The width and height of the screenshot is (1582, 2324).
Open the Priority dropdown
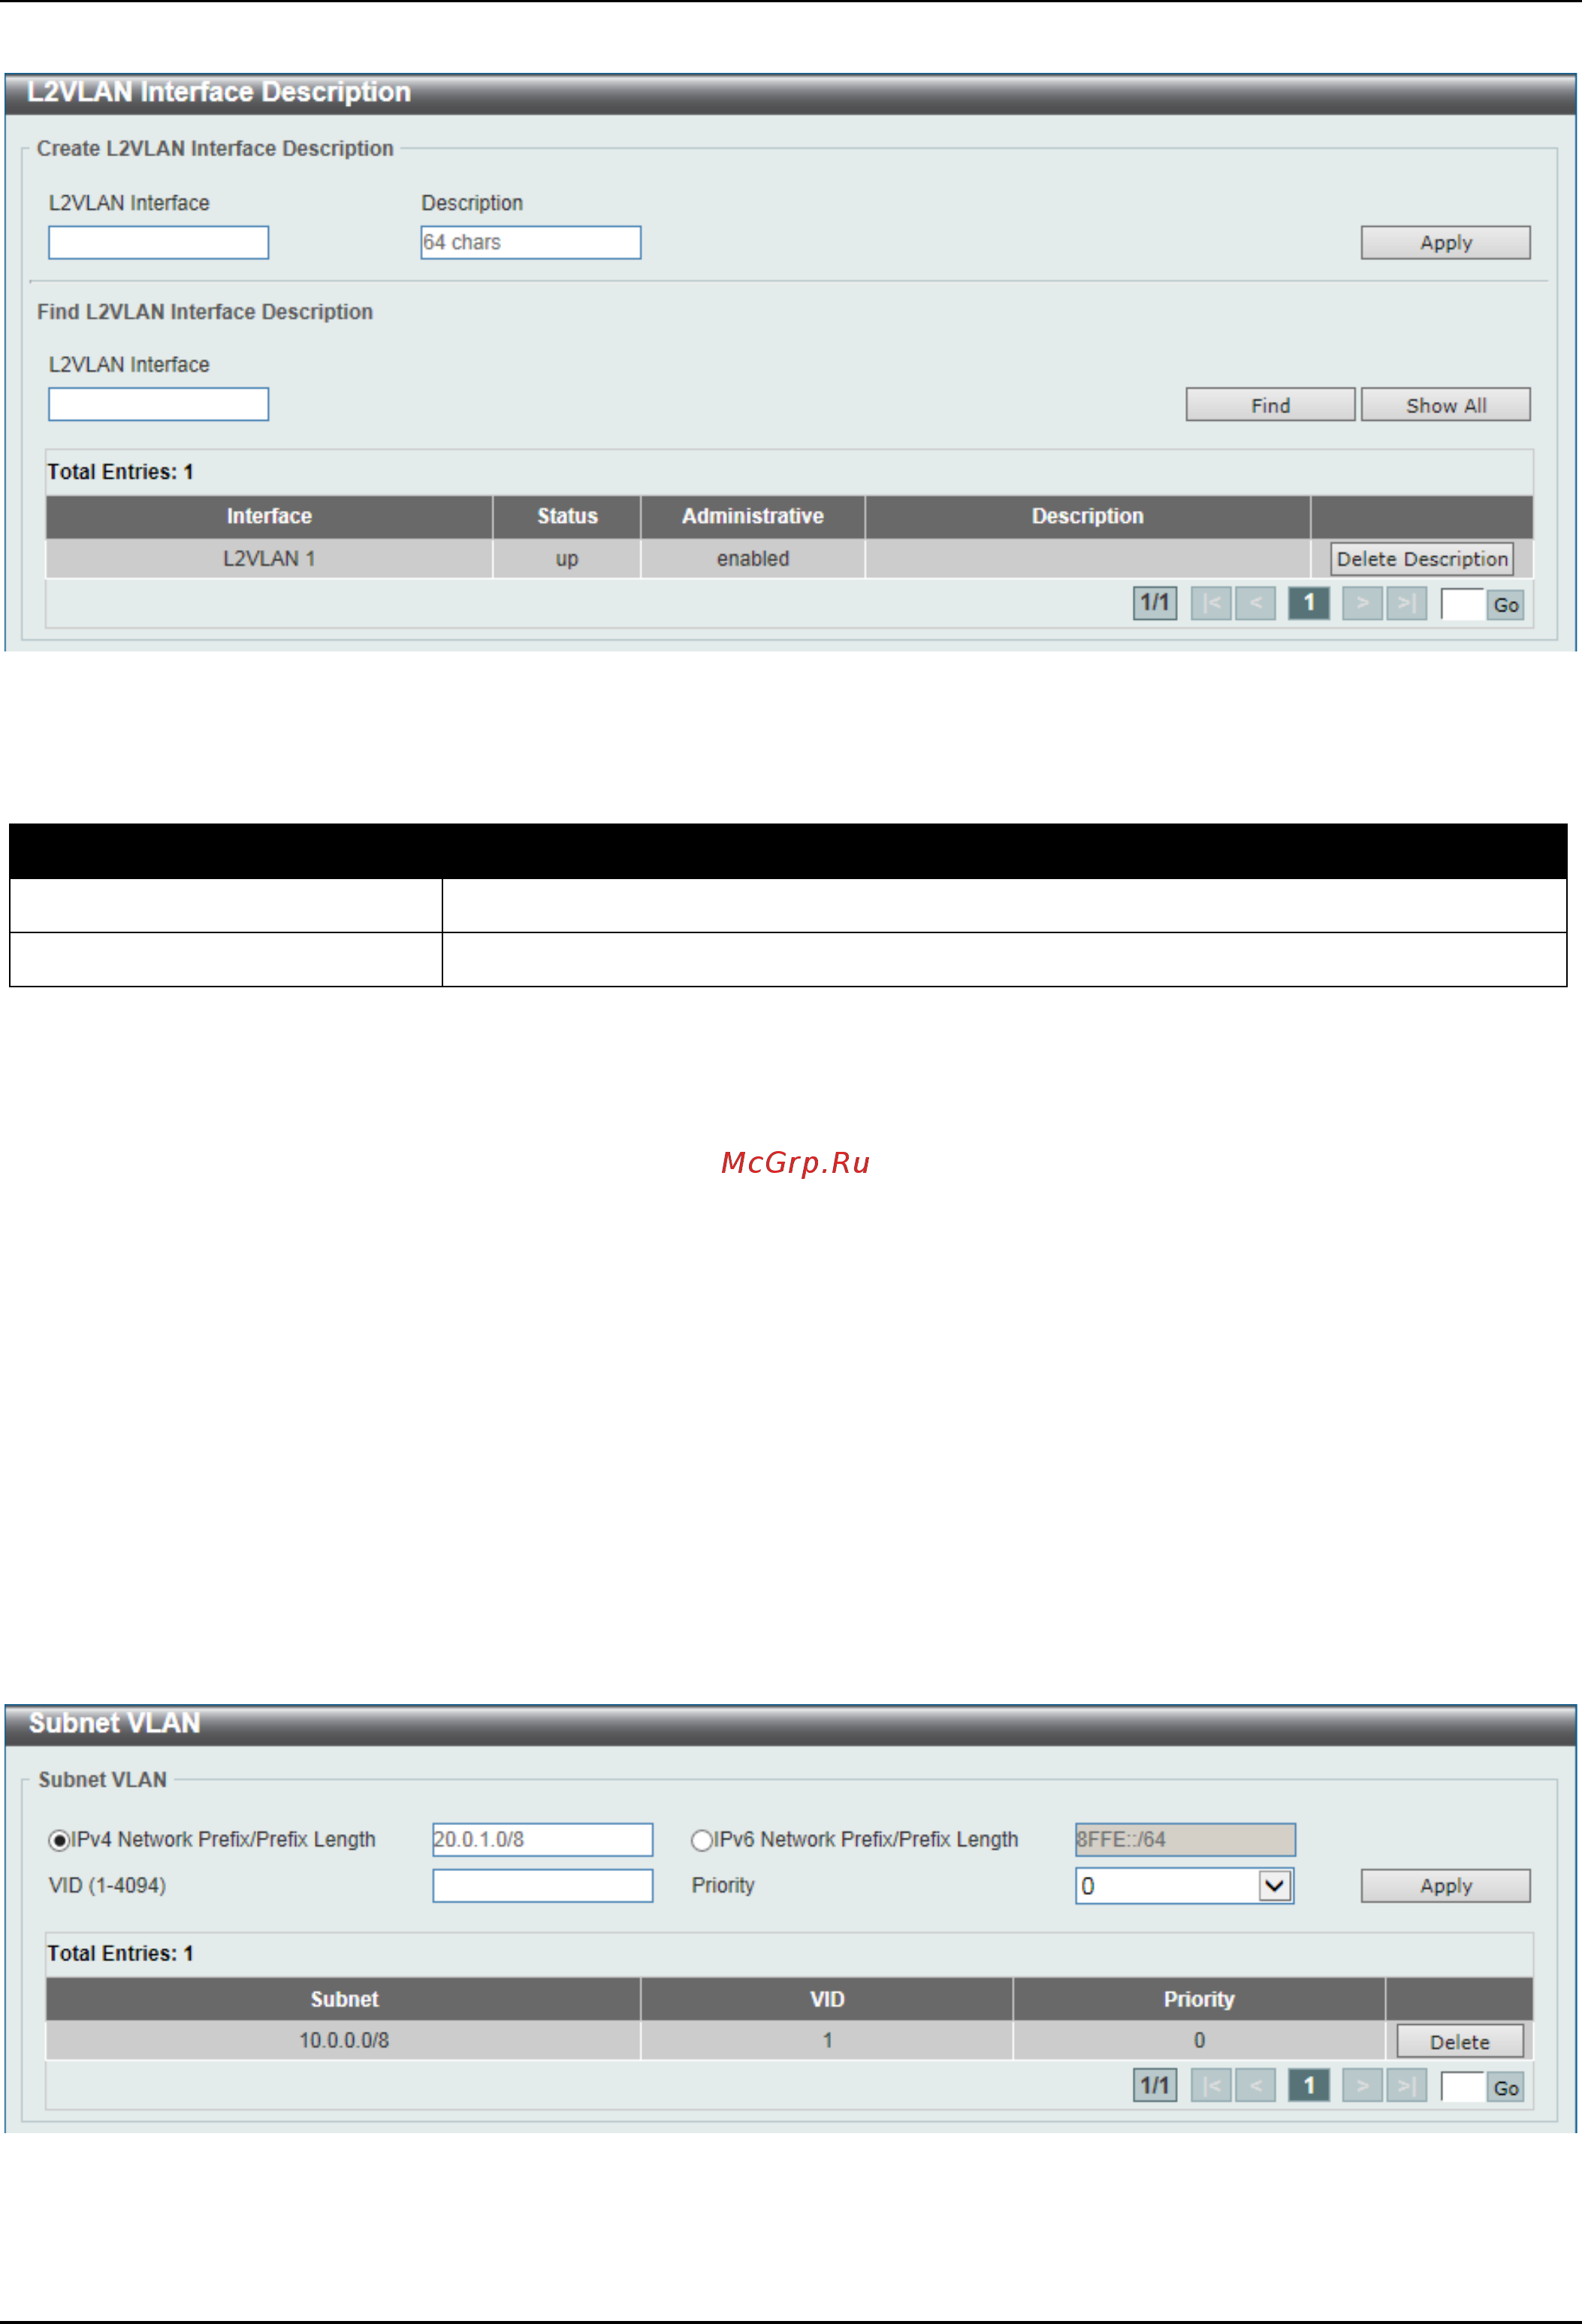point(1184,1886)
